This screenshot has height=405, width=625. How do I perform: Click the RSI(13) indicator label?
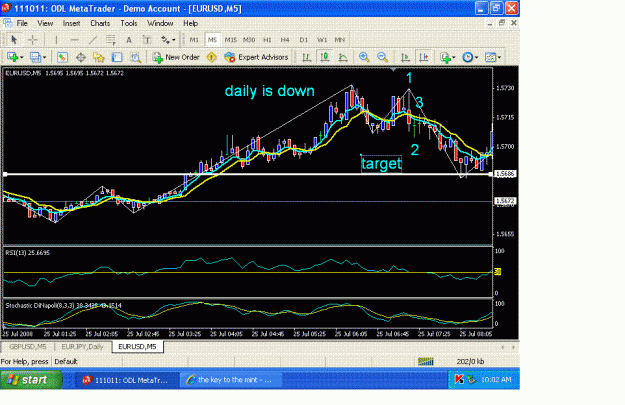coord(28,253)
